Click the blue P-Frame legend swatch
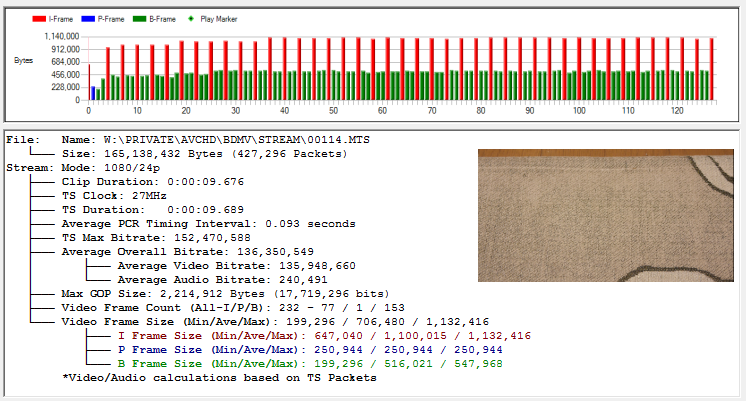Viewport: 746px width, 401px height. click(x=88, y=18)
